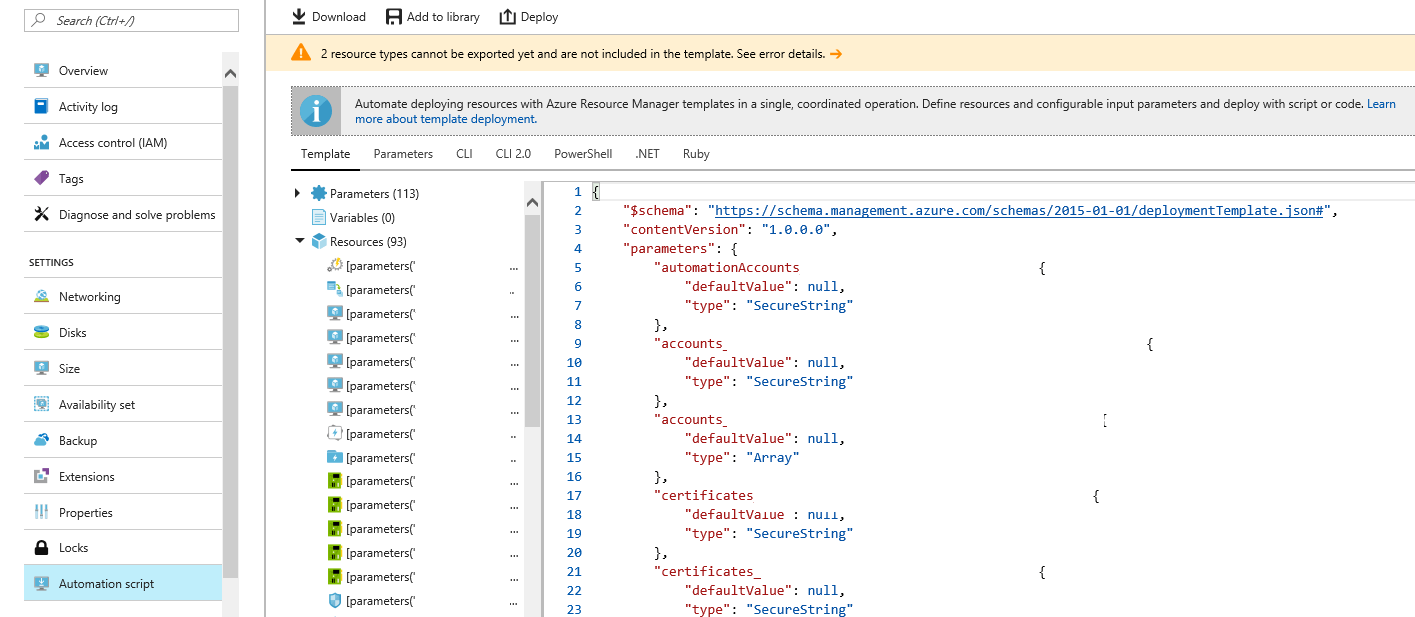Click the Parameters (113) cog icon

319,193
